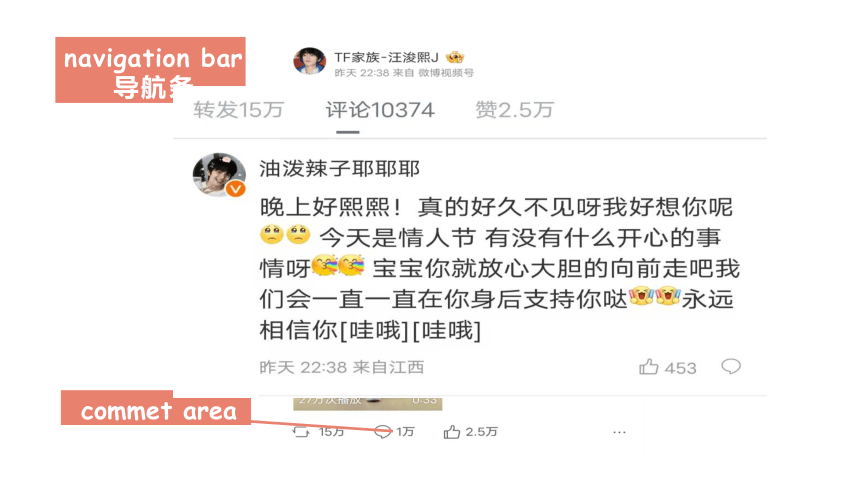This screenshot has height=484, width=860.
Task: Open commenter 油泼辣子耶耶耶's avatar
Action: [219, 175]
